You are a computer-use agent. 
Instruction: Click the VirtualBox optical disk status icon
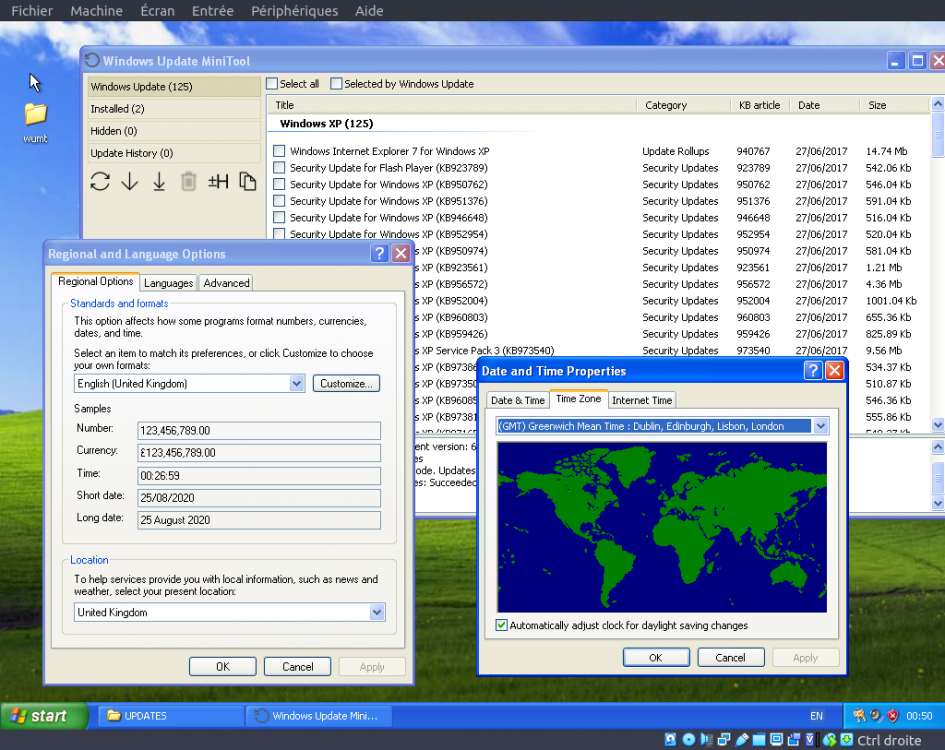(x=689, y=740)
